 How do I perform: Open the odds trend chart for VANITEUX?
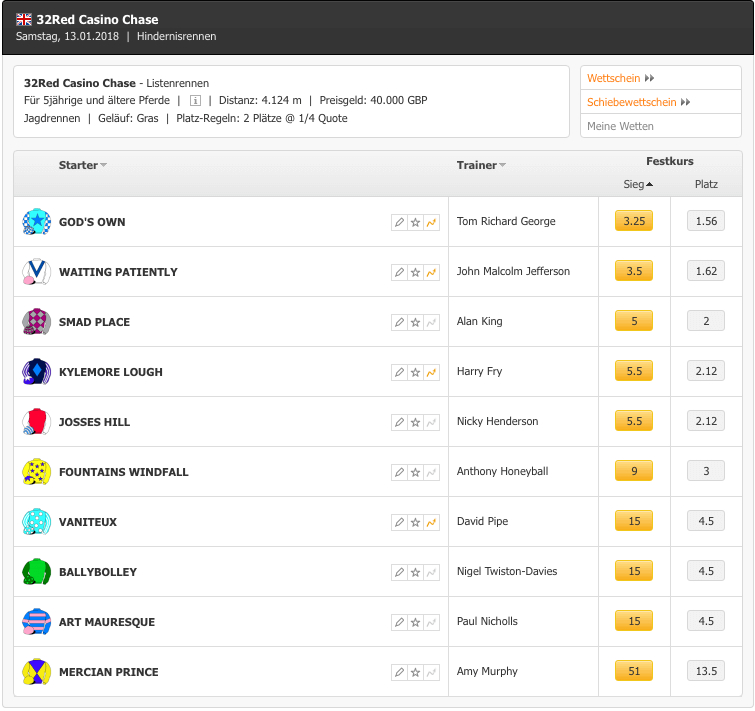[x=431, y=523]
